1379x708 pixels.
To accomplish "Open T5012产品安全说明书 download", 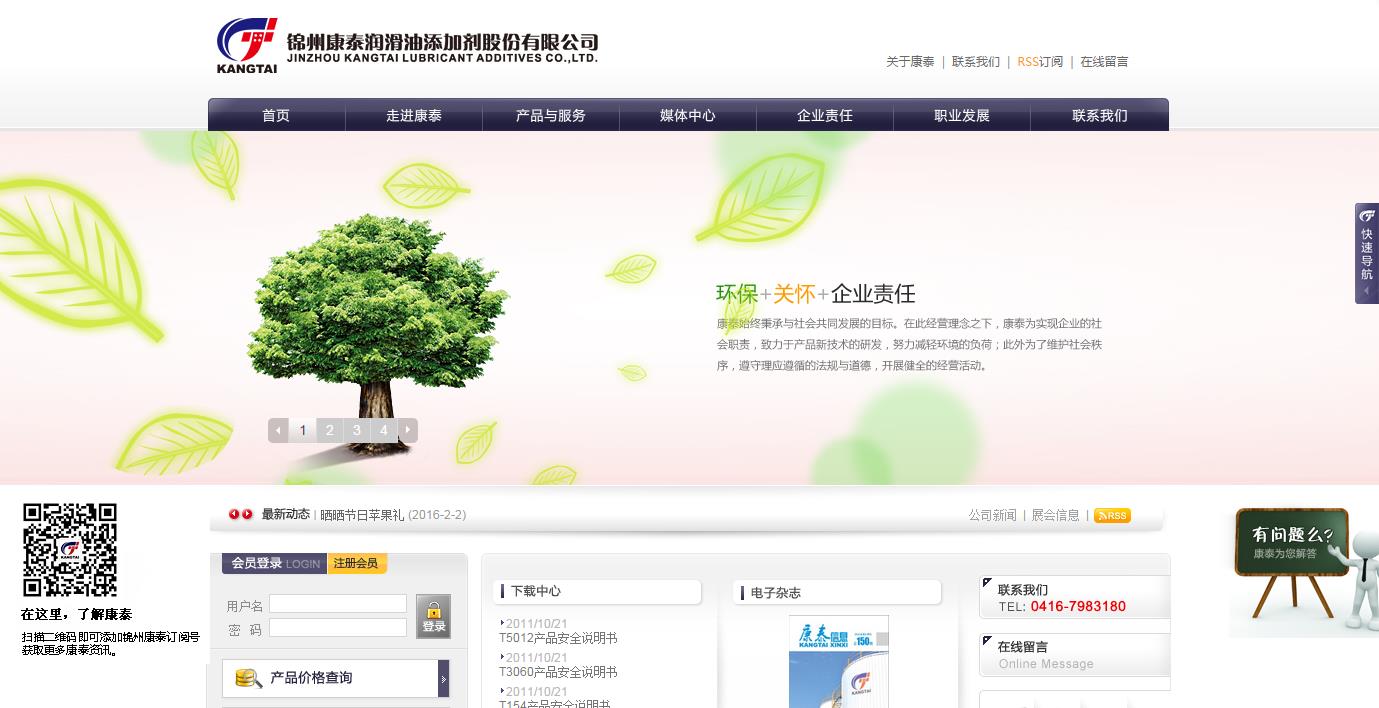I will tap(558, 638).
